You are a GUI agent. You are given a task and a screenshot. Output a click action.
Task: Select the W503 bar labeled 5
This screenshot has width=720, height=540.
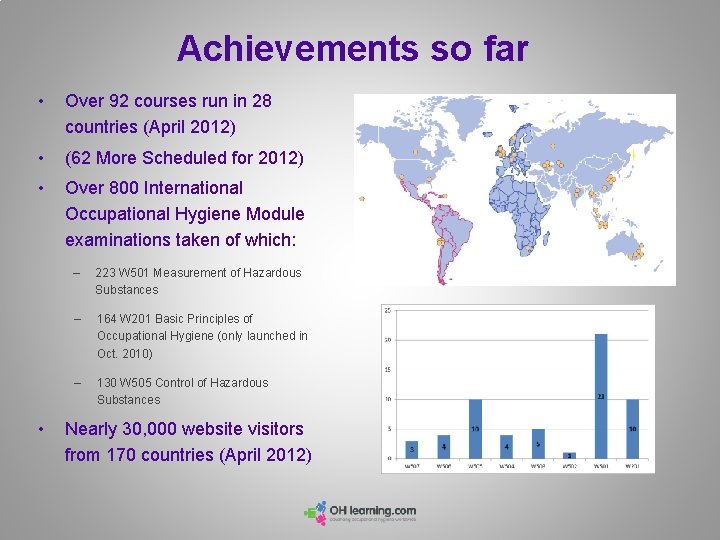(x=538, y=444)
